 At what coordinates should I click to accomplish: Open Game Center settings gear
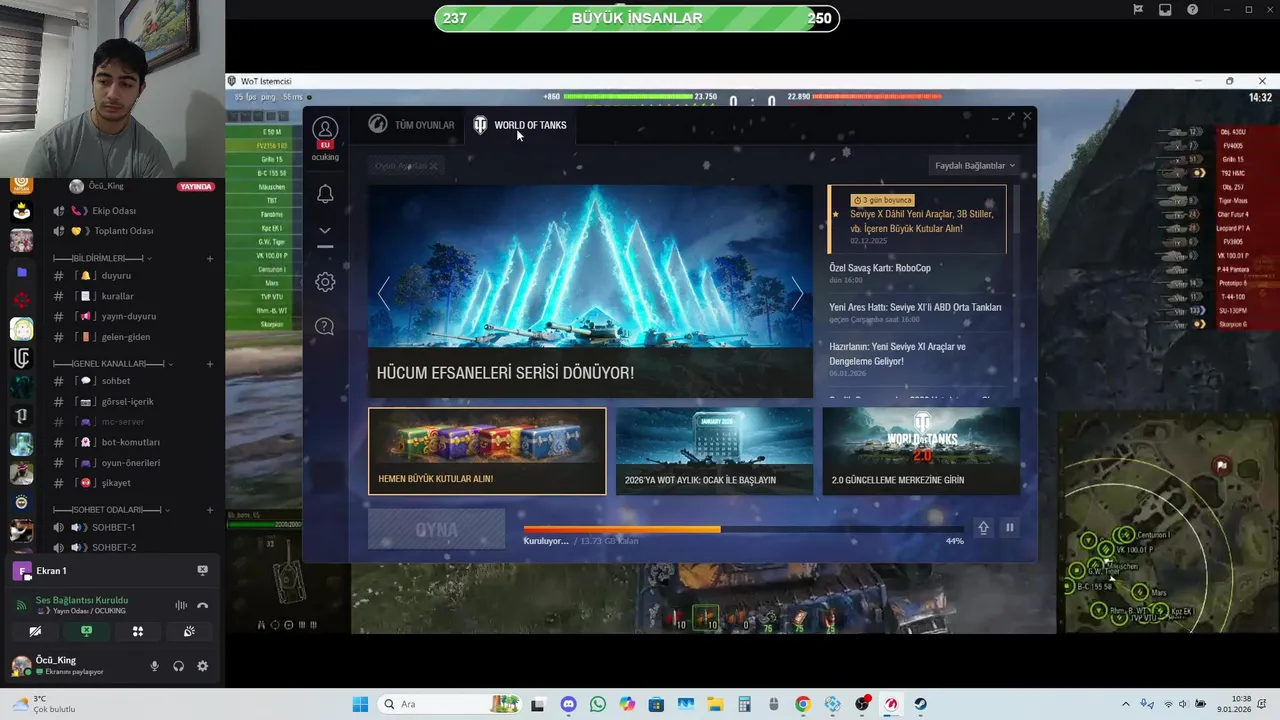tap(325, 282)
